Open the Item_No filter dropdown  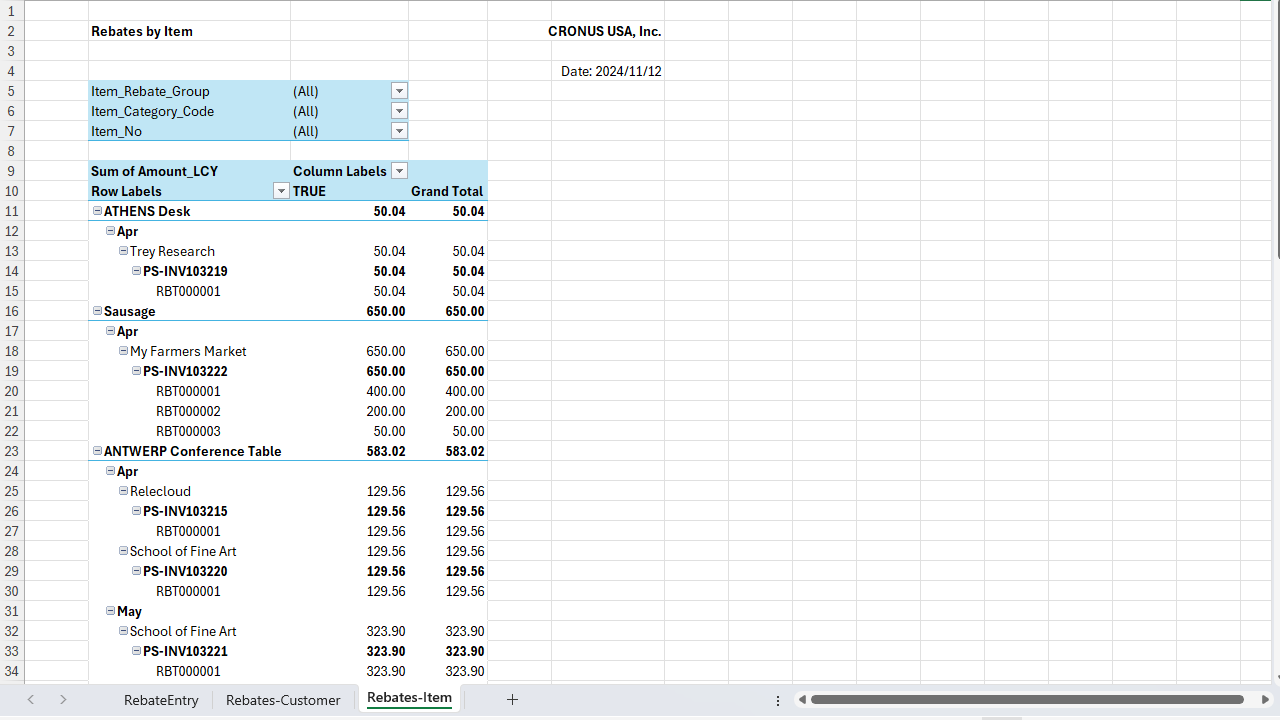pos(400,131)
